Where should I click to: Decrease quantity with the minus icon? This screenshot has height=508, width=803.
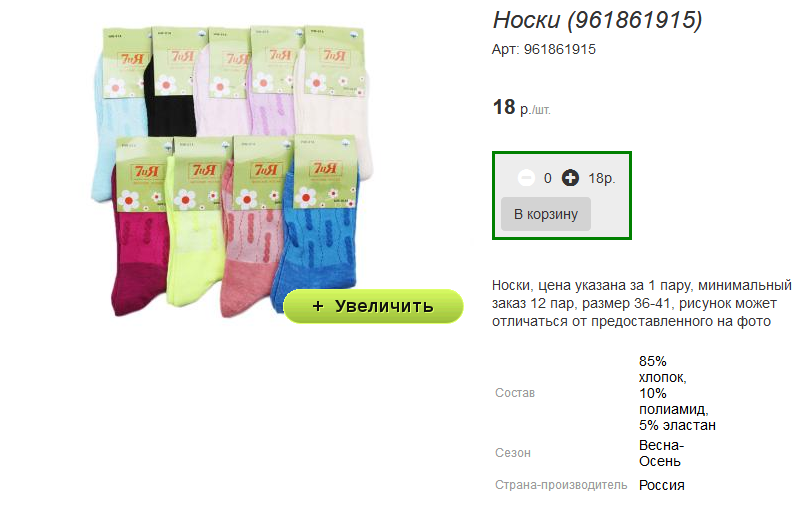pyautogui.click(x=526, y=178)
